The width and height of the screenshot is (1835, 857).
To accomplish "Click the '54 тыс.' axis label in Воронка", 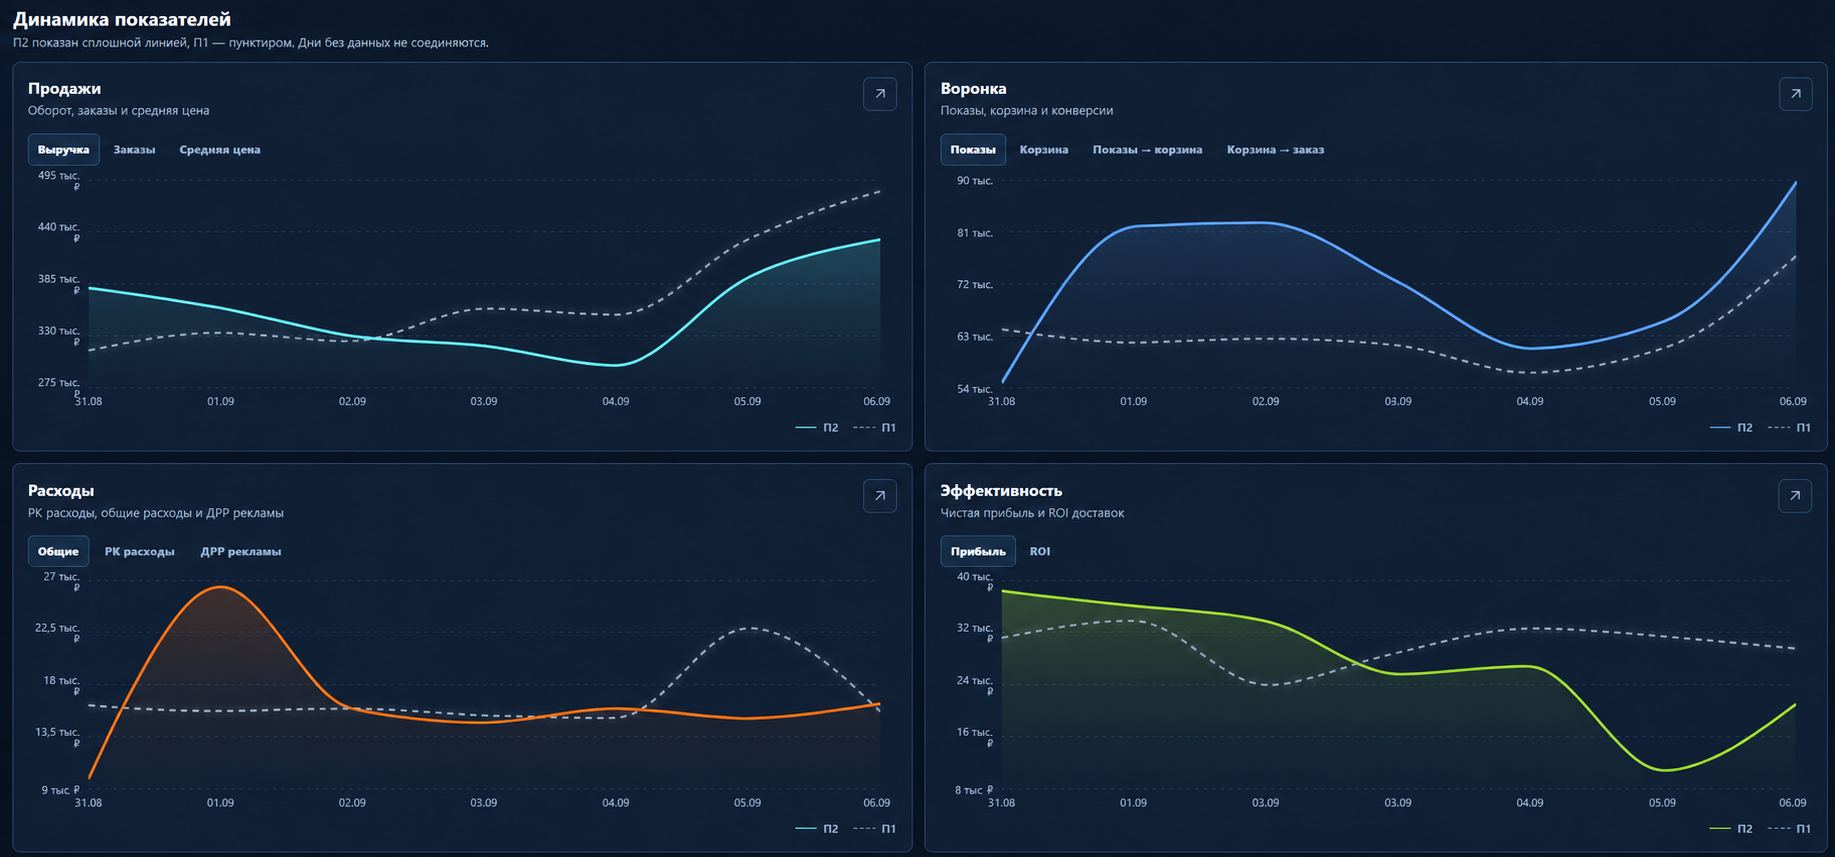I will pyautogui.click(x=975, y=389).
